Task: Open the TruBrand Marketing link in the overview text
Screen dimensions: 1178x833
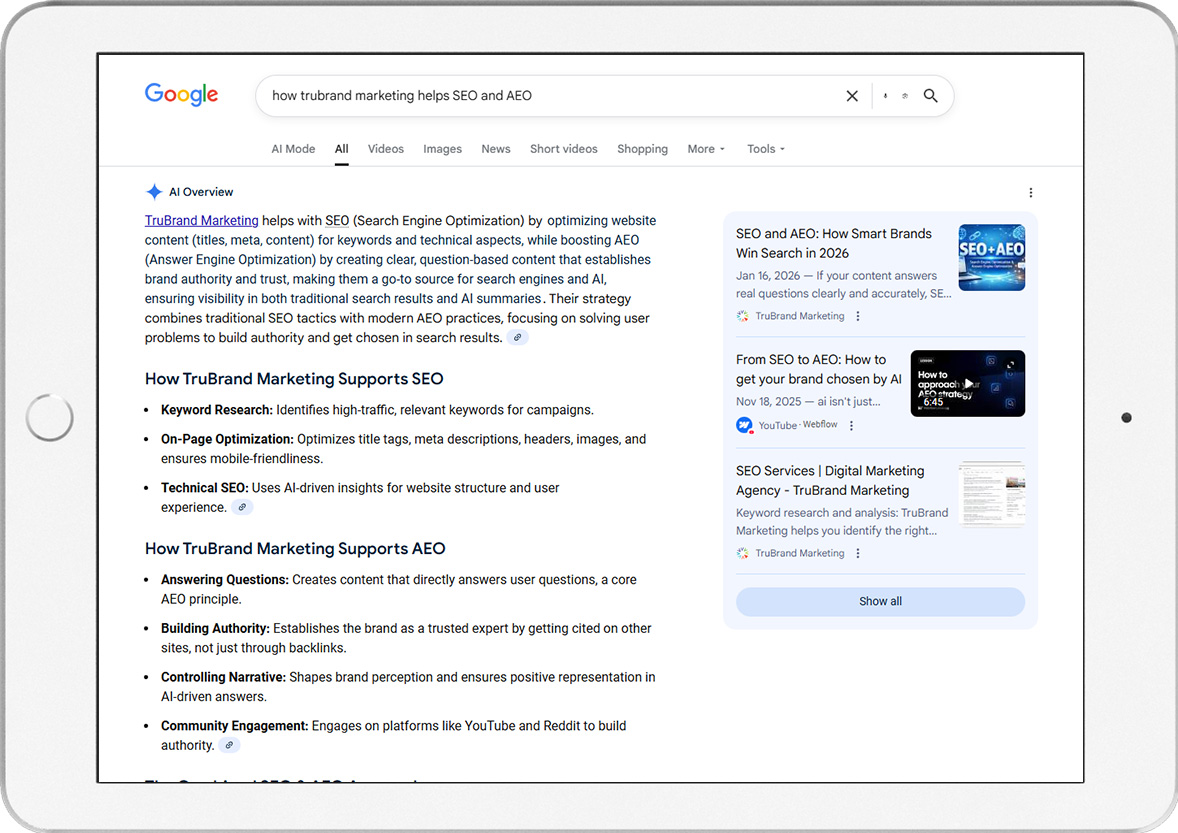Action: click(x=201, y=220)
